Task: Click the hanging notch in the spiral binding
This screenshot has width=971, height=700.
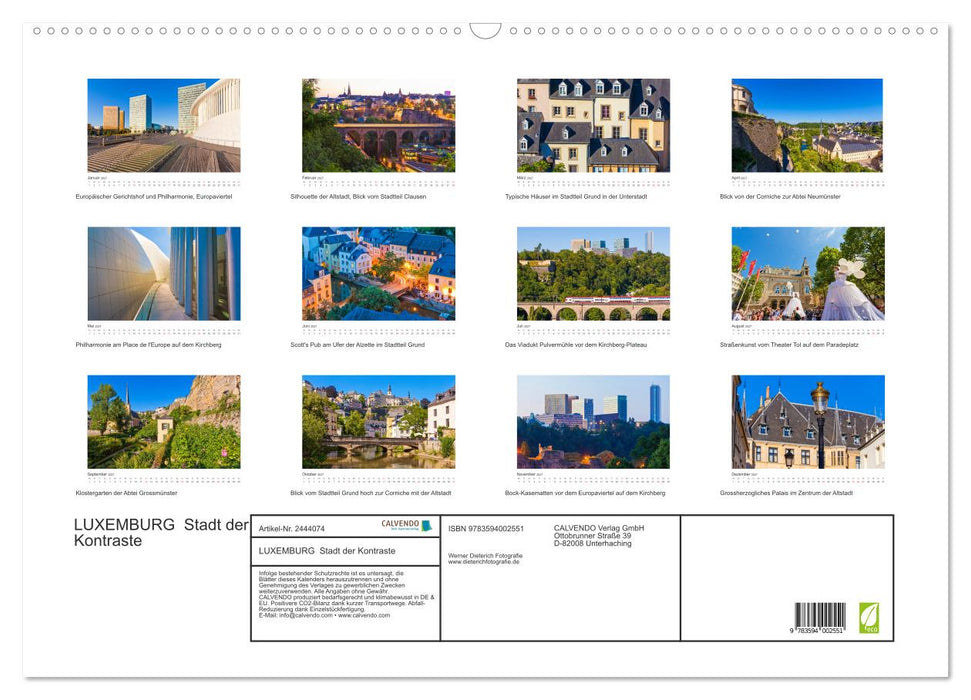Action: point(486,30)
